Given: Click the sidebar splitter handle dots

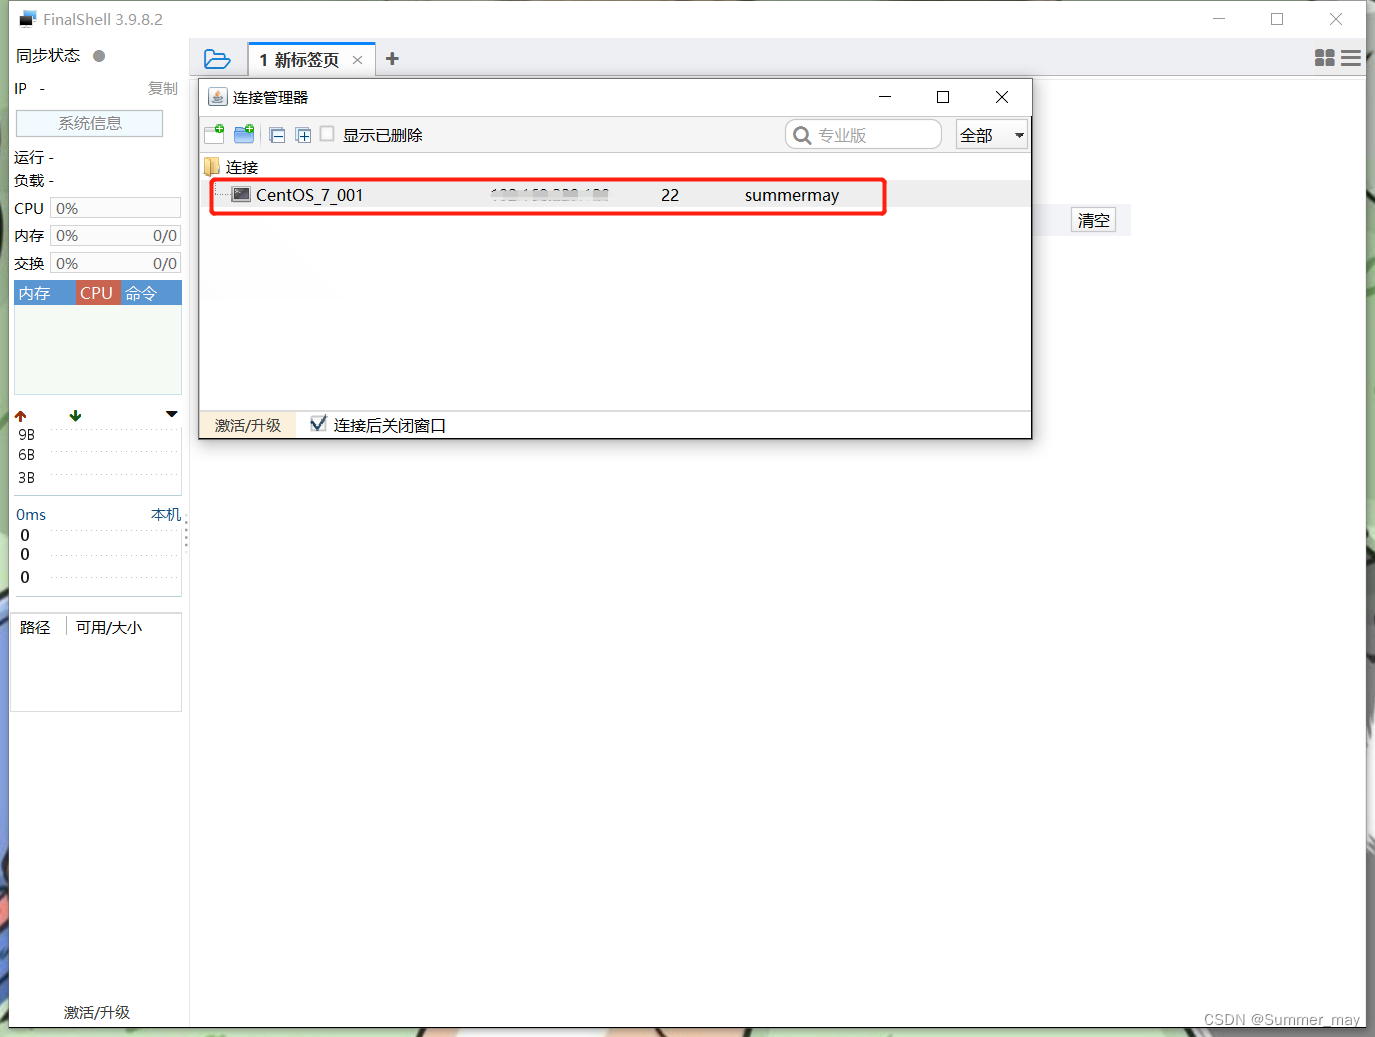Looking at the screenshot, I should coord(186,532).
